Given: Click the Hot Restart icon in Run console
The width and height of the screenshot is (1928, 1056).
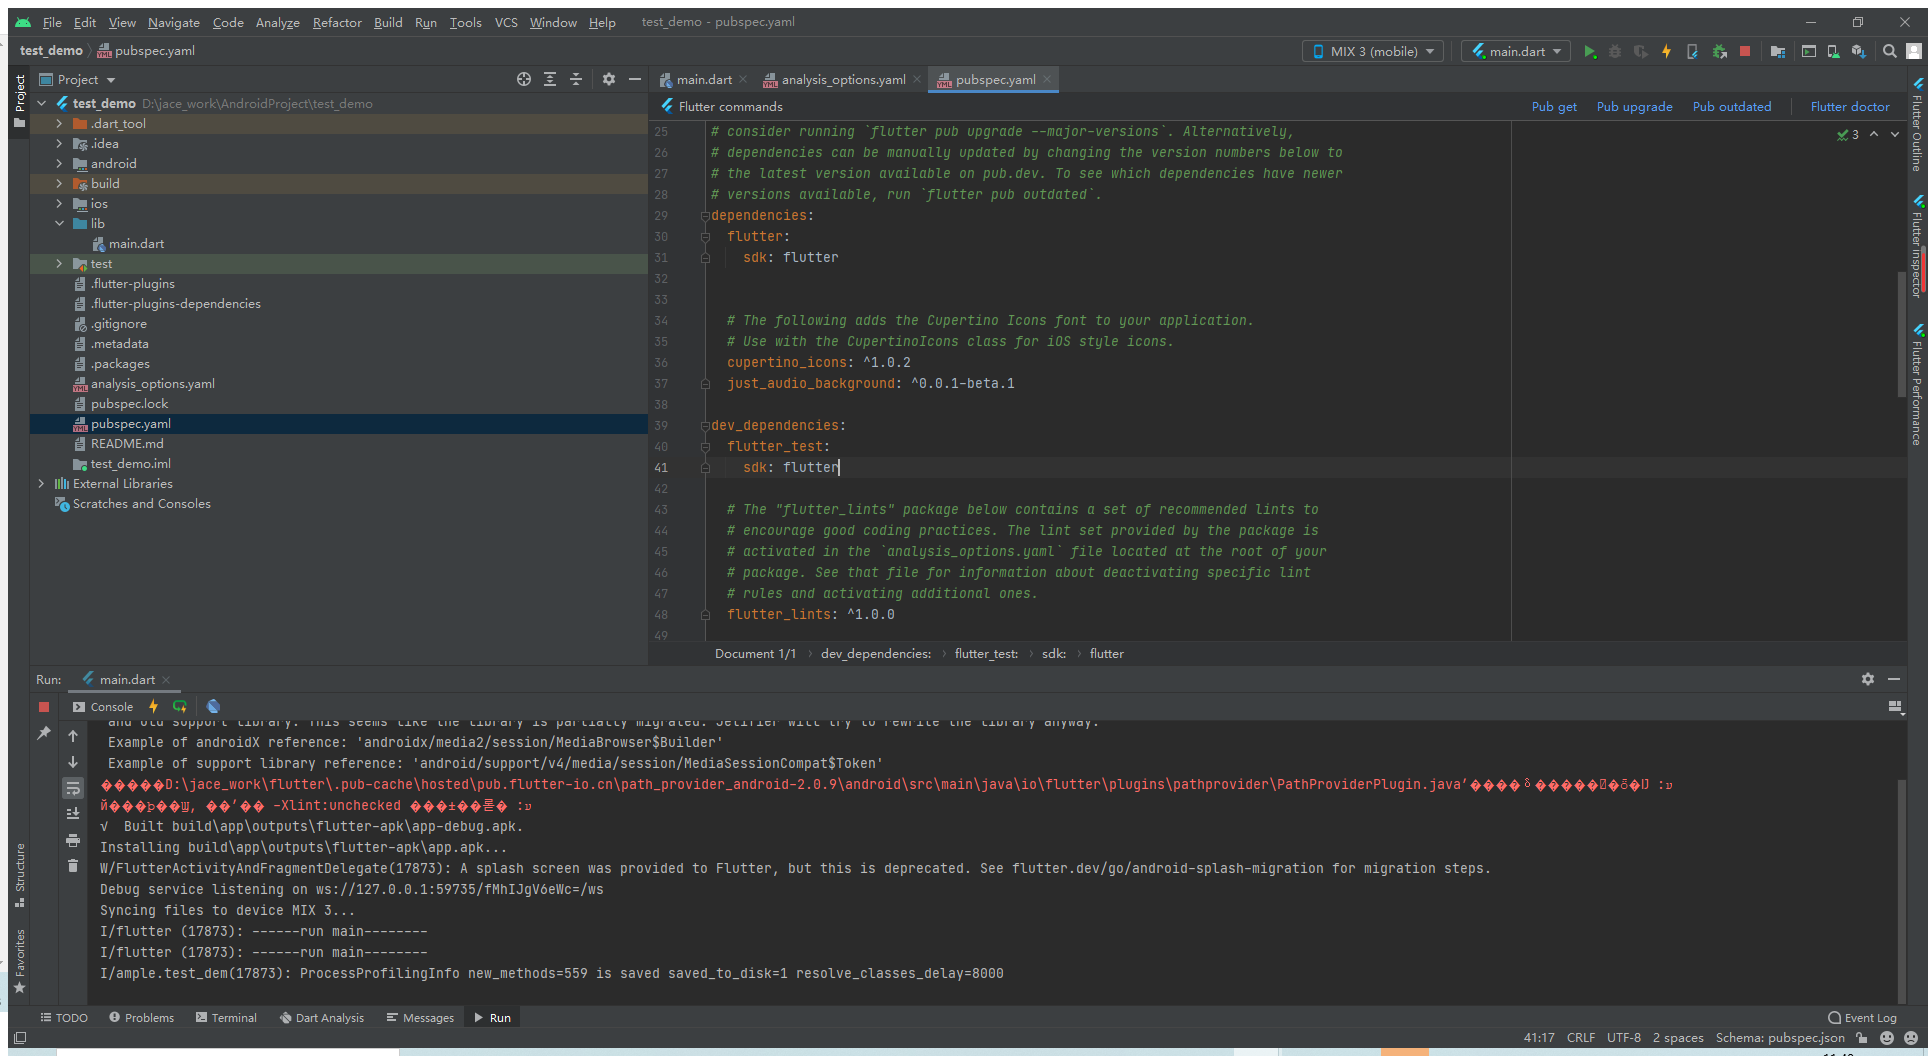Looking at the screenshot, I should point(180,706).
